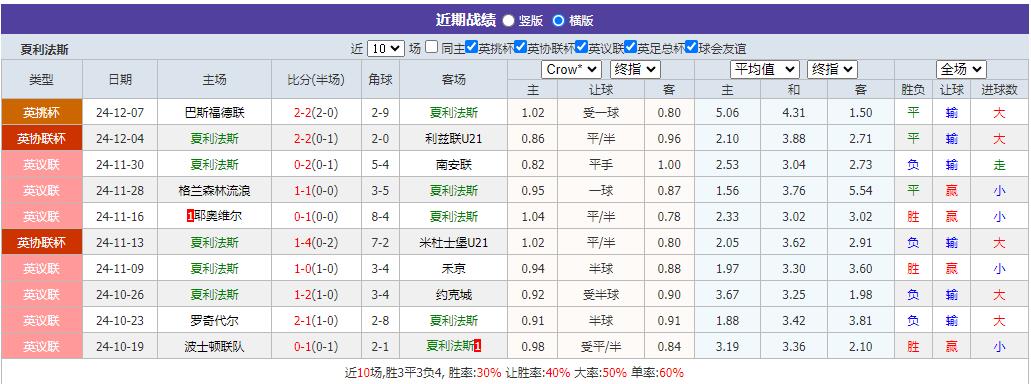
Task: Uncheck the 英挑杯 checkbox
Action: [471, 47]
